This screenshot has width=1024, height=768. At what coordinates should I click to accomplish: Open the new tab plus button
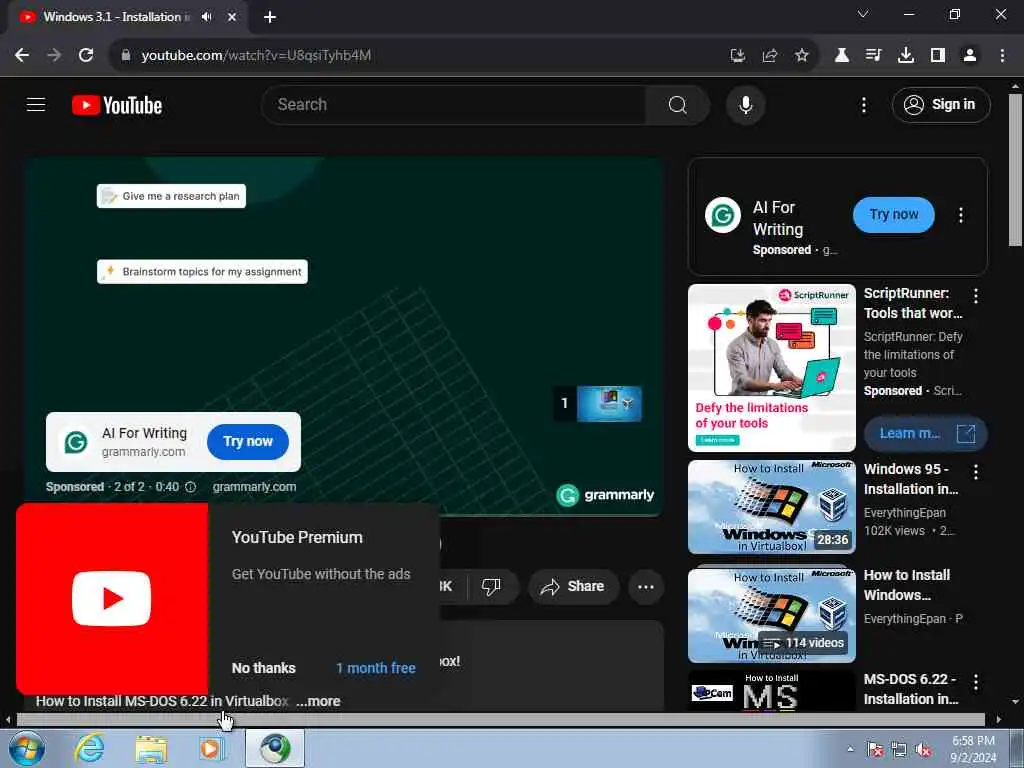coord(270,17)
